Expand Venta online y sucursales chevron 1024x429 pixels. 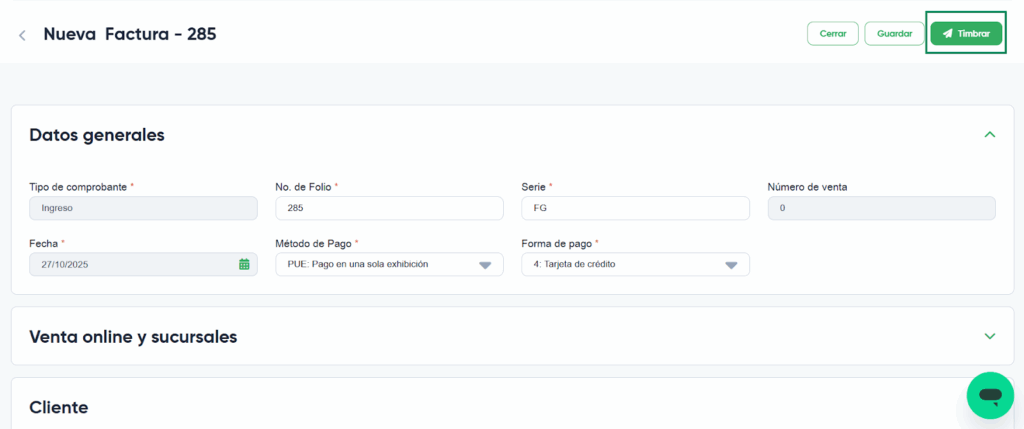(x=989, y=336)
